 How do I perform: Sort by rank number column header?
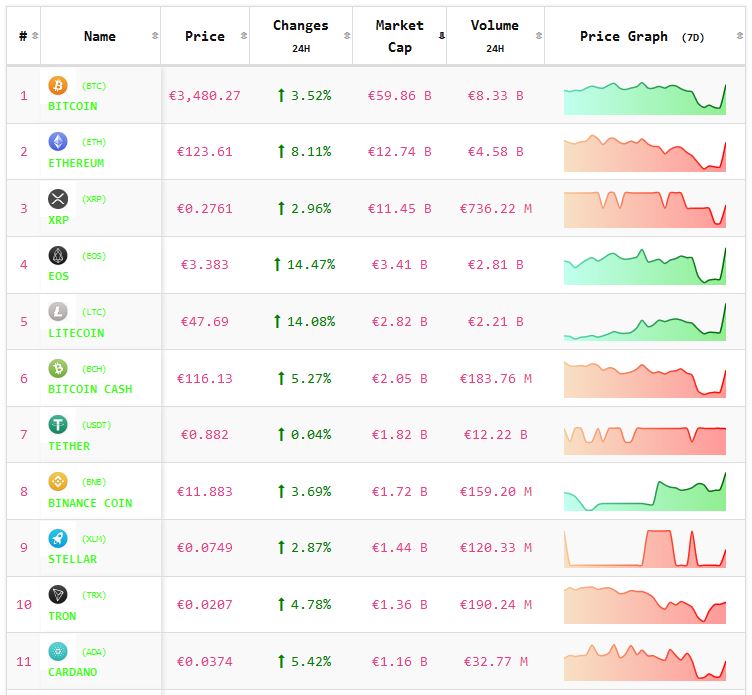coord(24,36)
